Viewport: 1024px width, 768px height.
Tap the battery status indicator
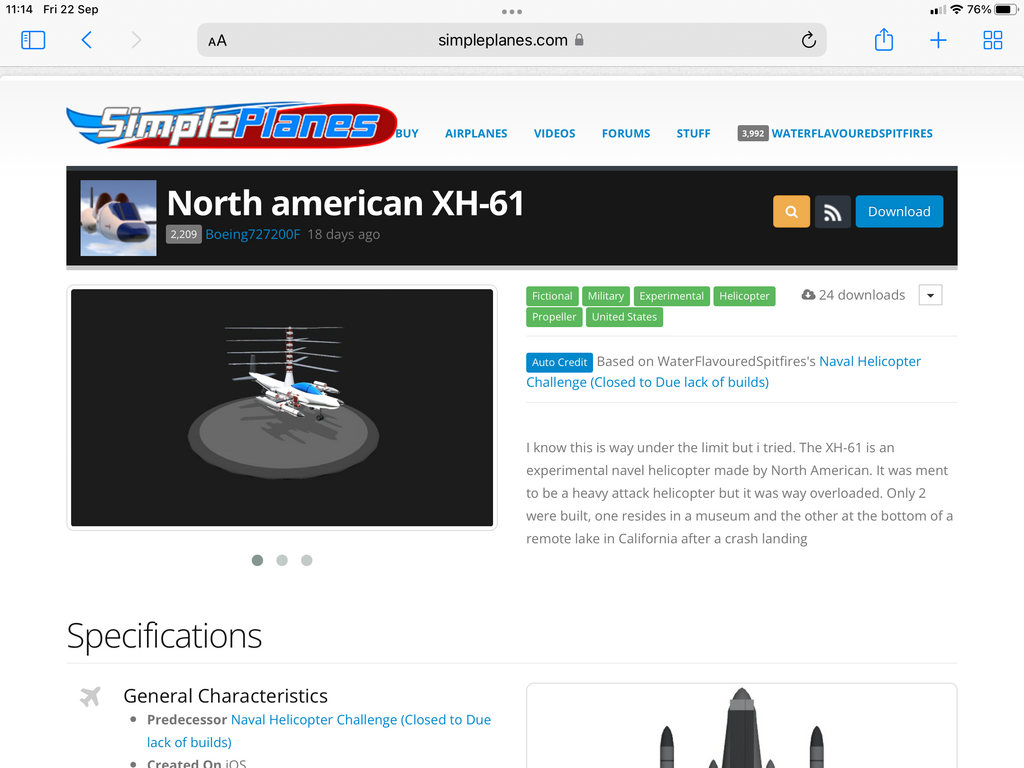(x=1006, y=10)
